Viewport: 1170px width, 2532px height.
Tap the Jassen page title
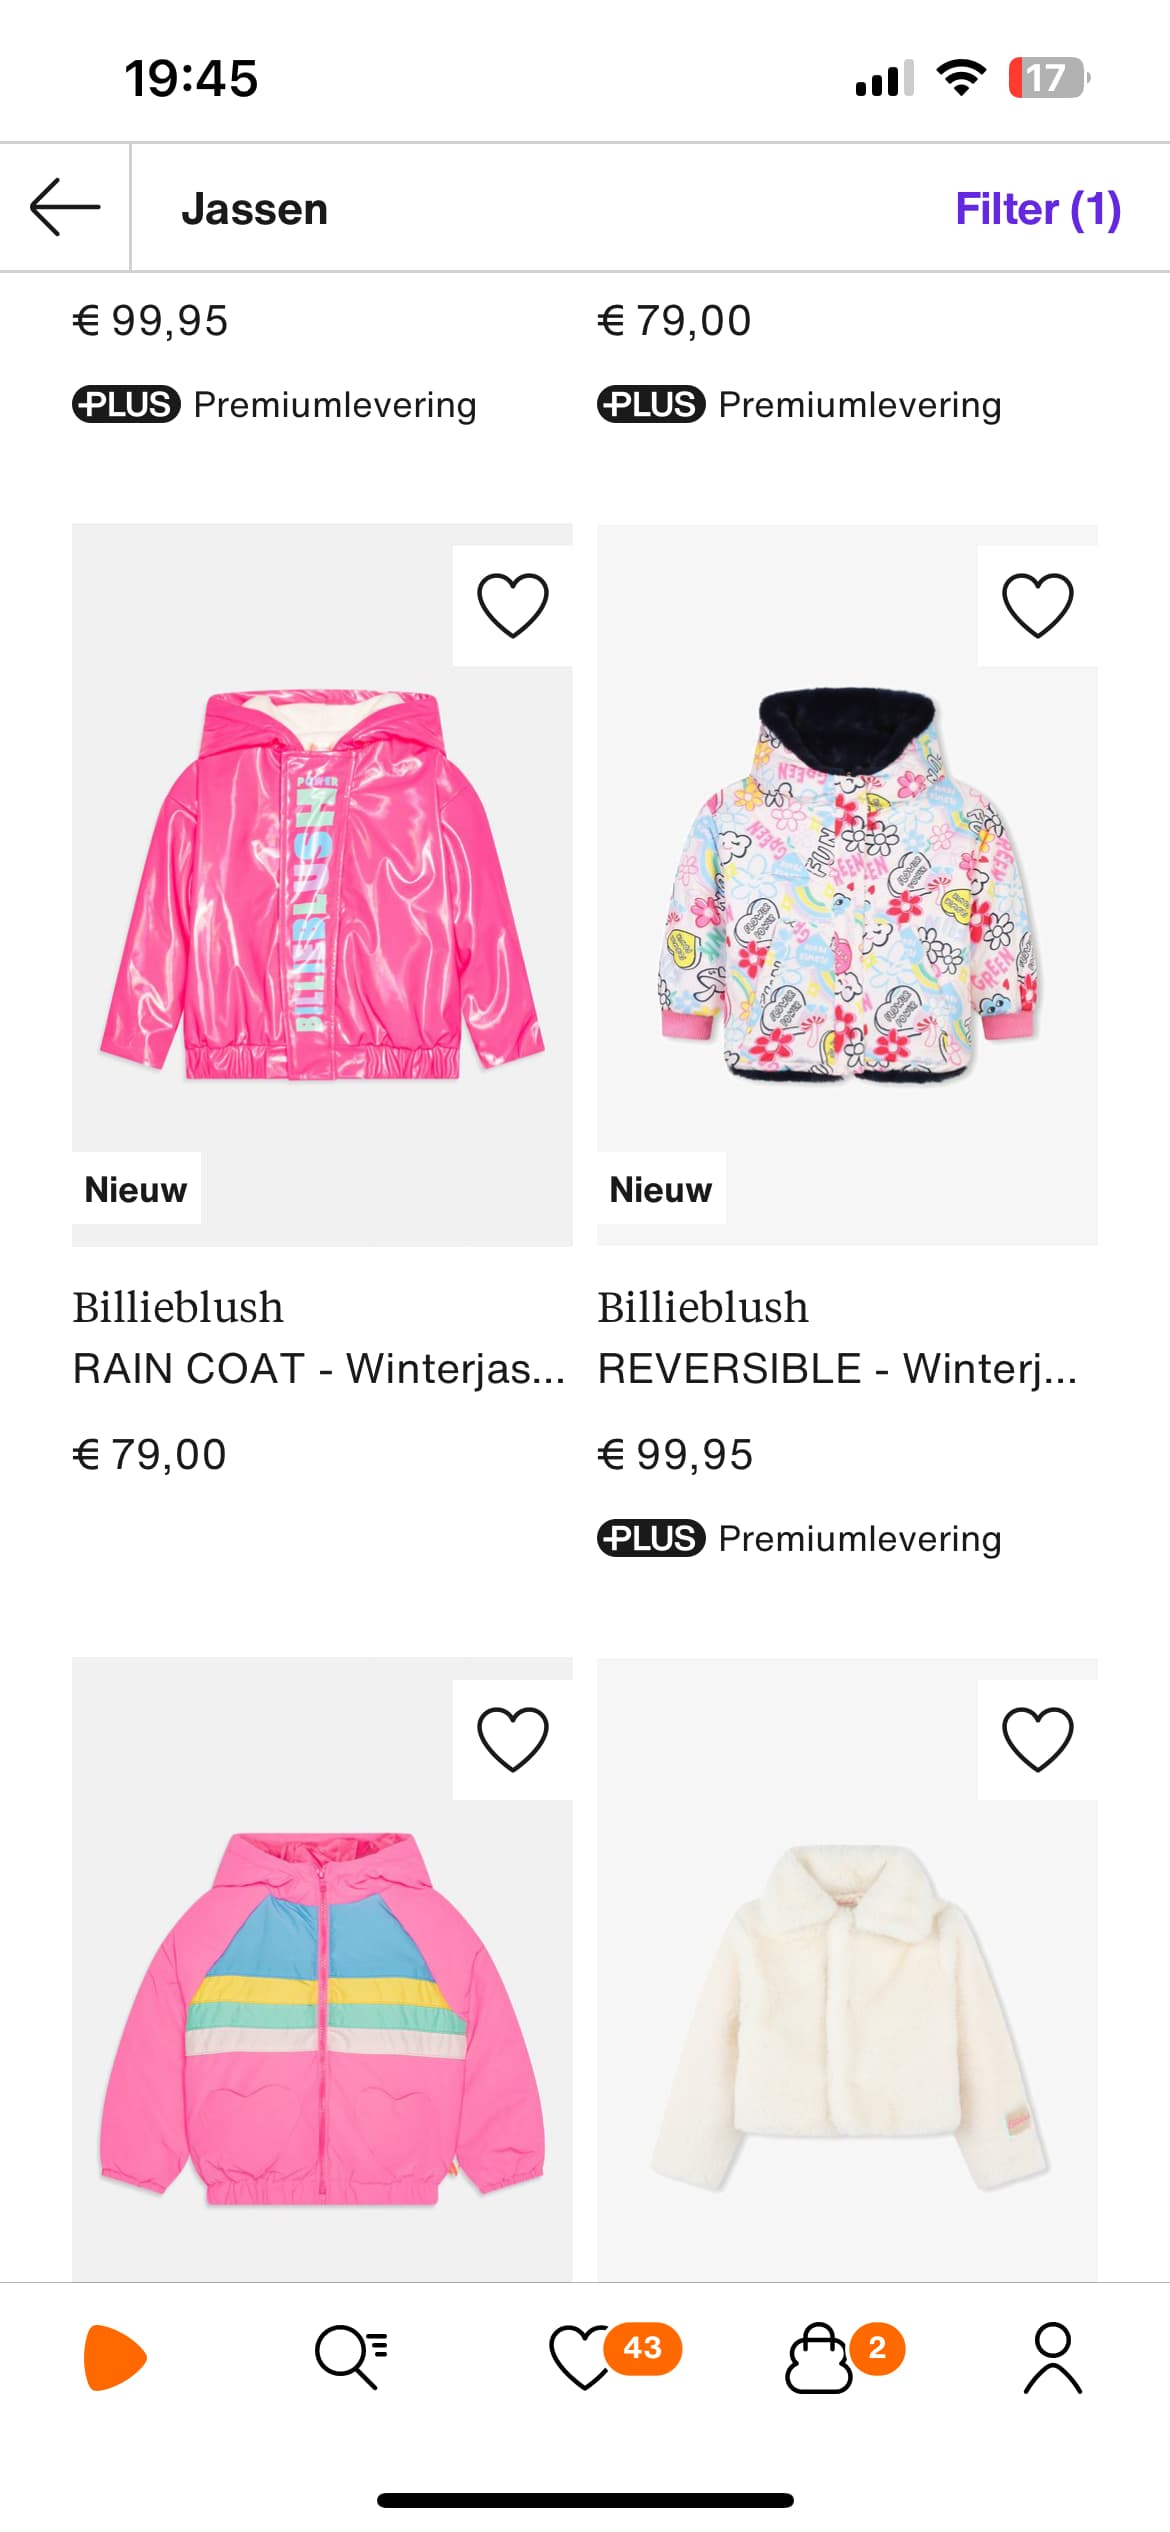tap(255, 209)
